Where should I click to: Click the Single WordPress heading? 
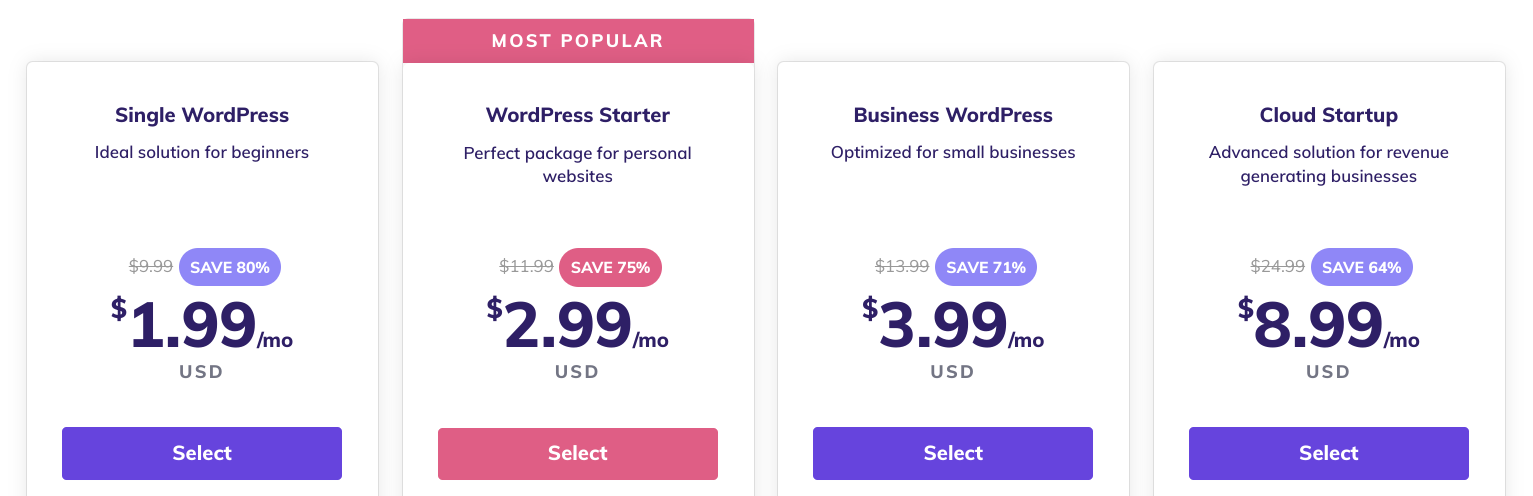(202, 115)
